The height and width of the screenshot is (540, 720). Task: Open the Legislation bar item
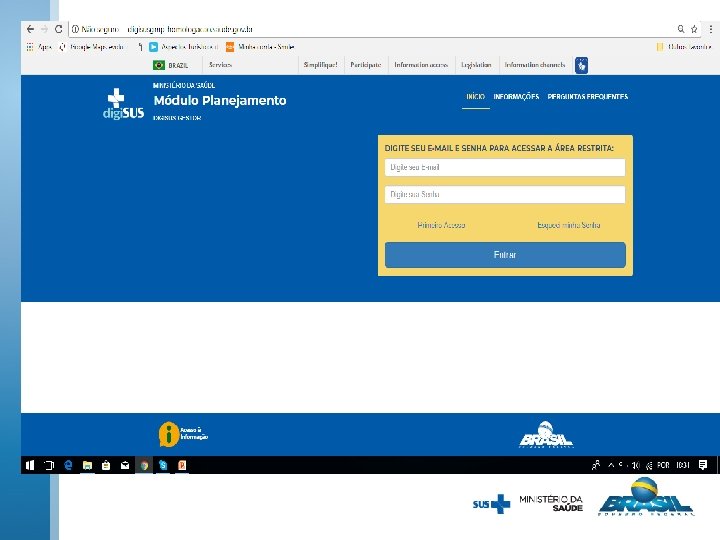coord(476,65)
